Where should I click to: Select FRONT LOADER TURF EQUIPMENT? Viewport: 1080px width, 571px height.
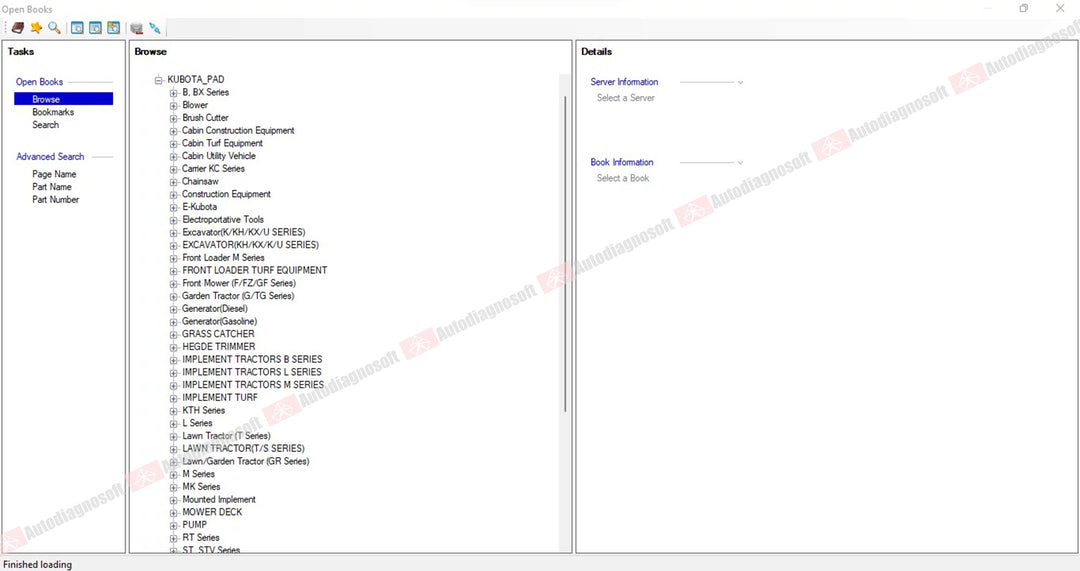pos(255,271)
